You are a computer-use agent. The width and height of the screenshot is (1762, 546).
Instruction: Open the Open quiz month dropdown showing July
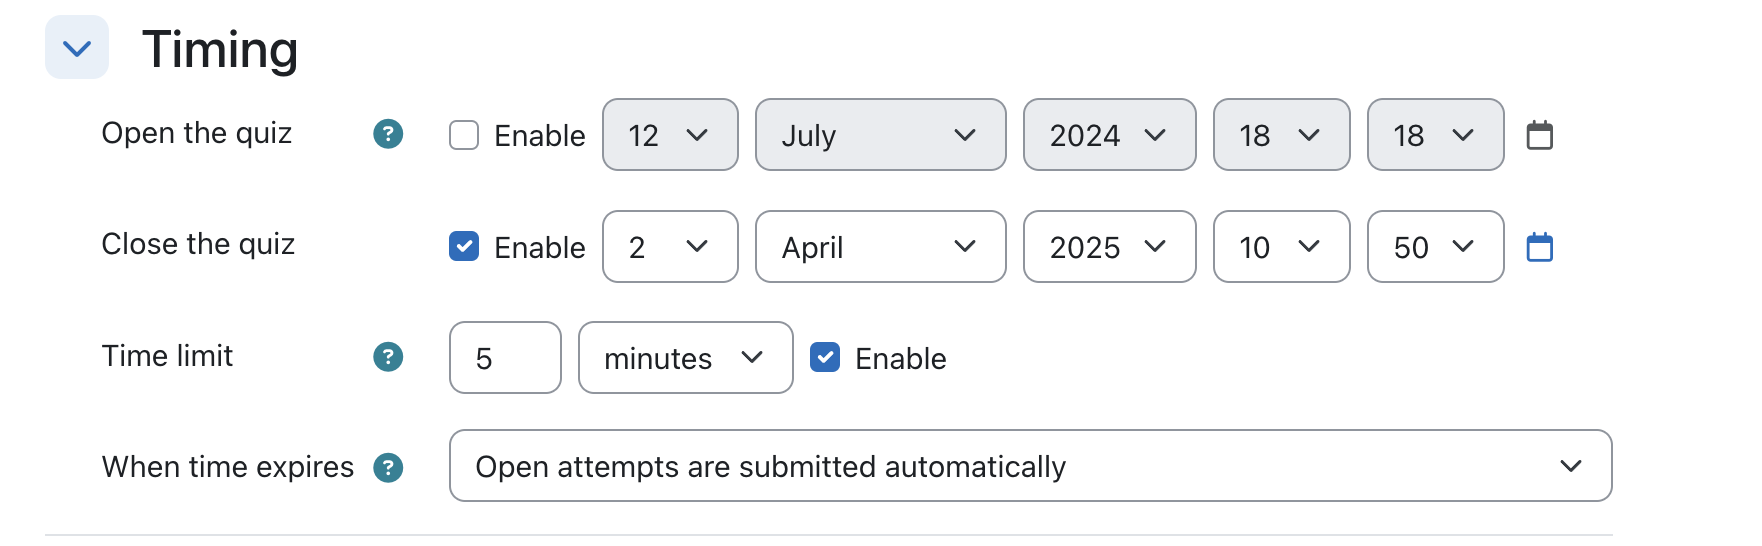[x=881, y=135]
